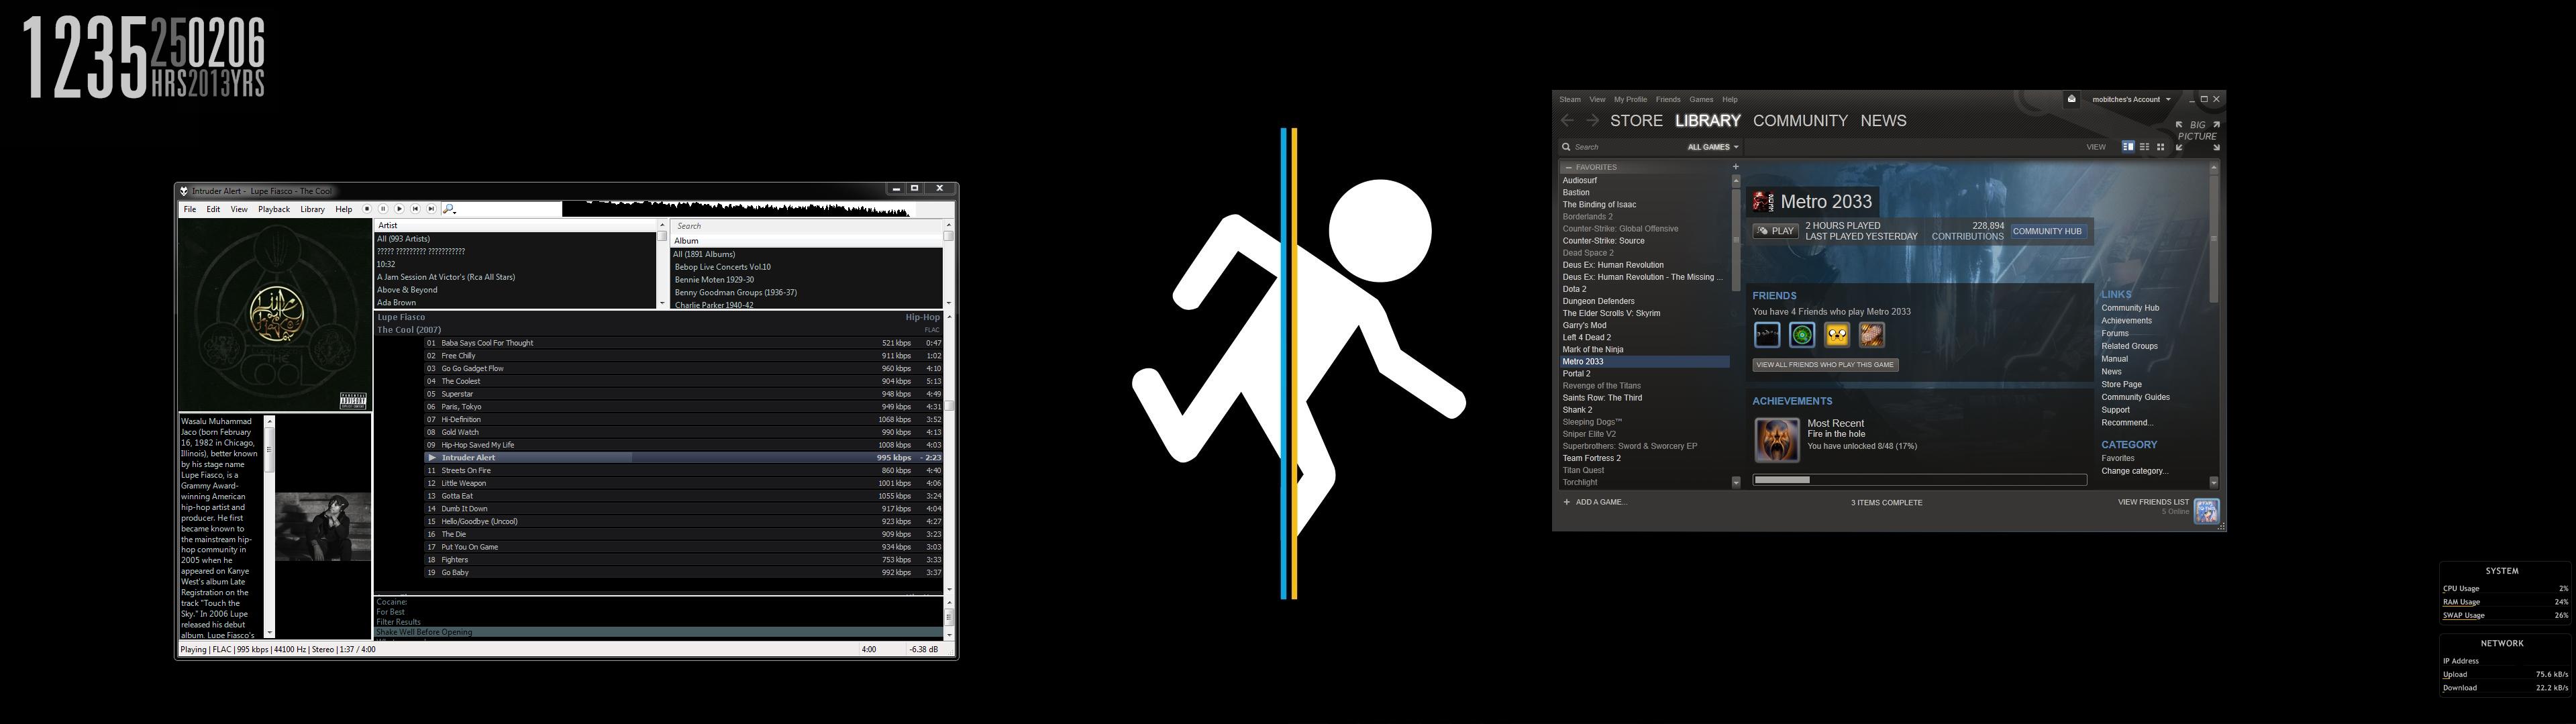Open foobar2000 Help menu
Image resolution: width=2576 pixels, height=724 pixels.
coord(343,210)
